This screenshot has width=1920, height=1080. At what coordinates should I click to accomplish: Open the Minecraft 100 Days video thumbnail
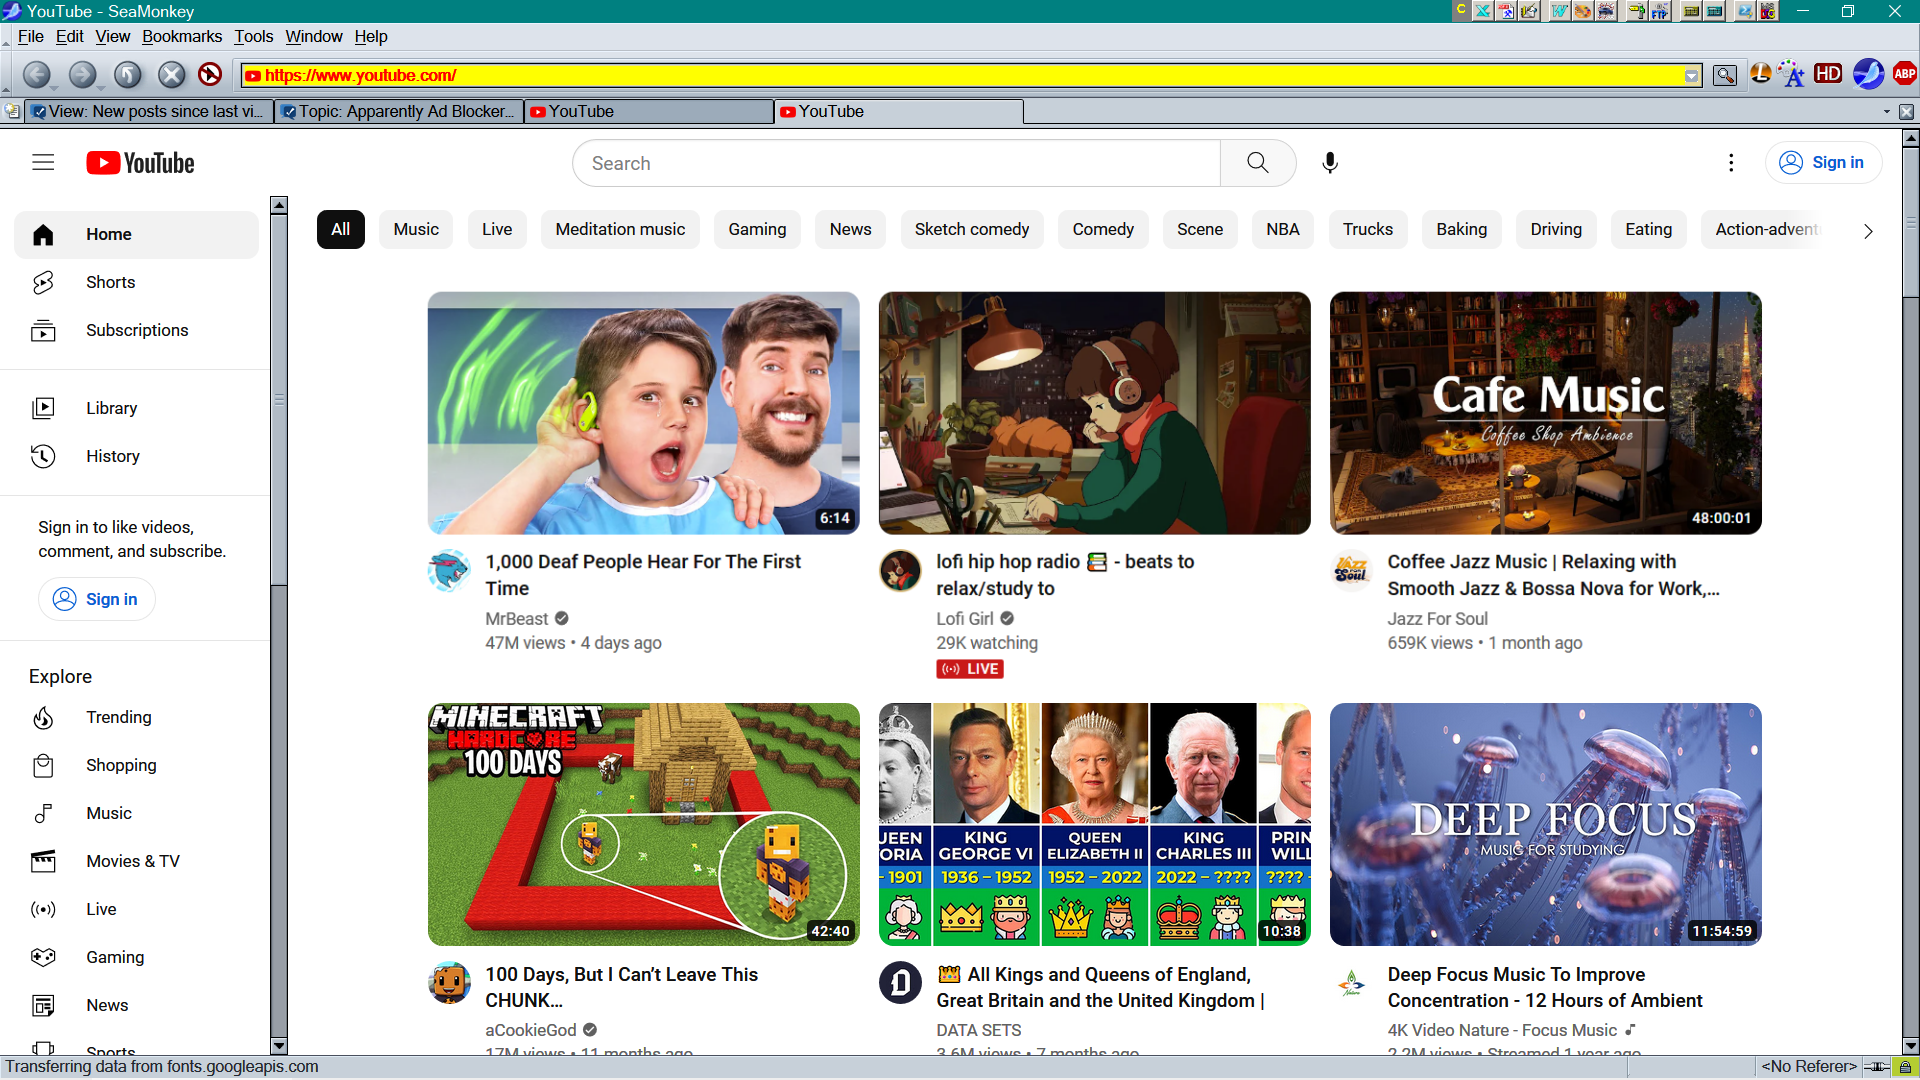click(x=643, y=824)
